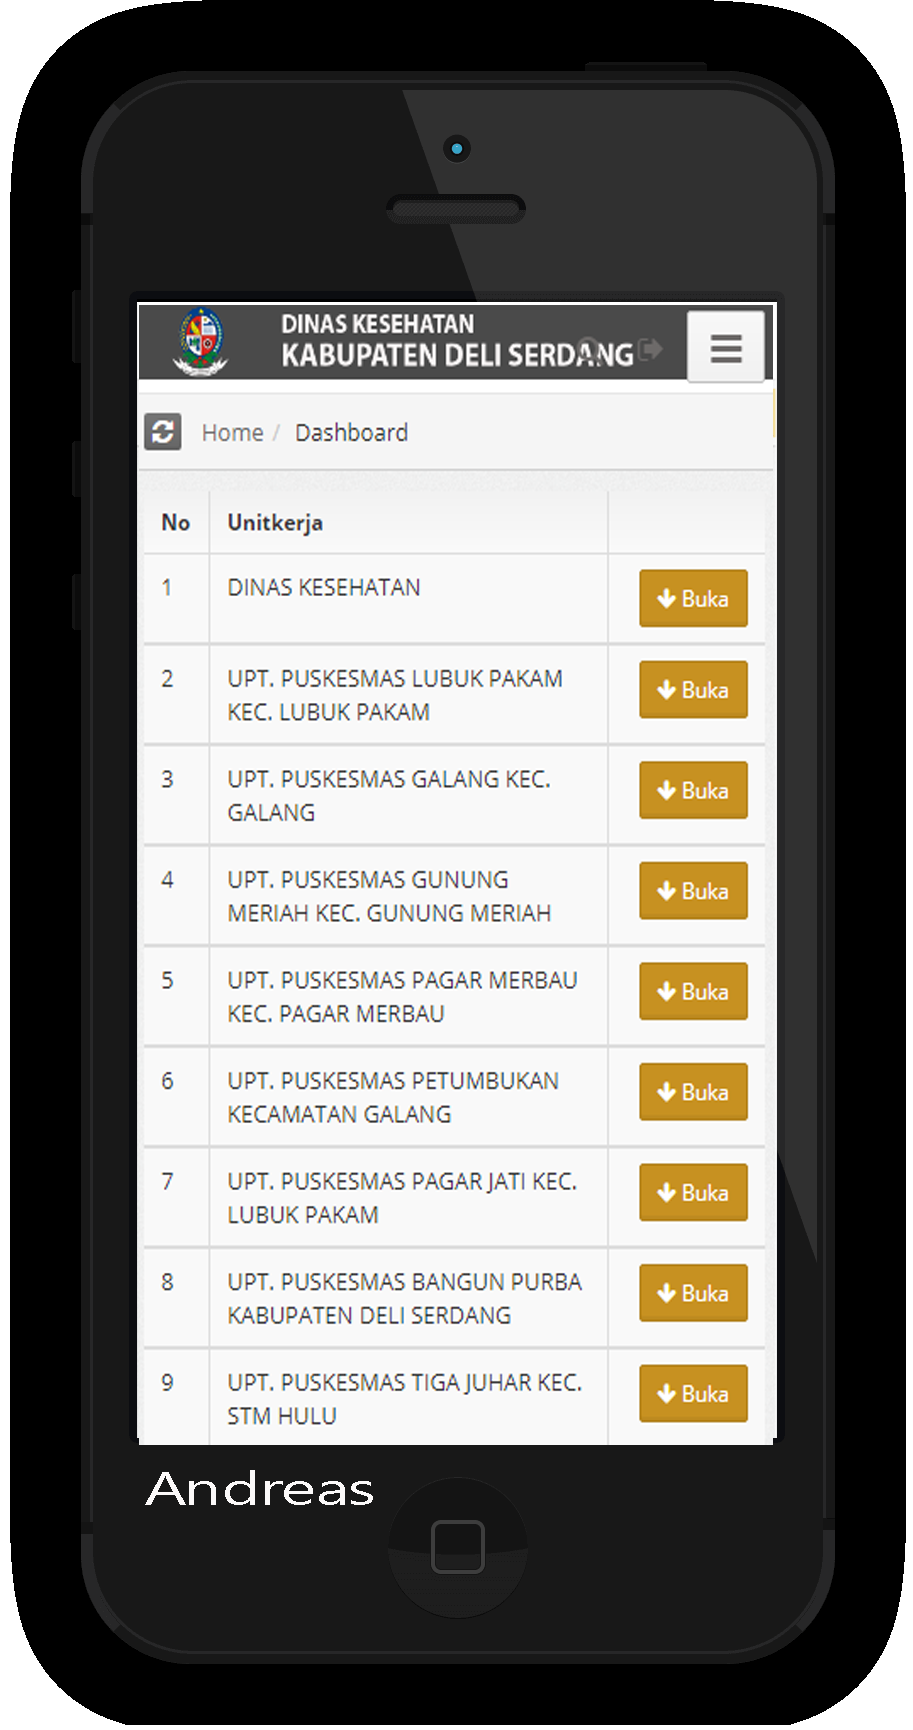The image size is (913, 1730).
Task: Go to Home breadcrumb link
Action: [232, 433]
